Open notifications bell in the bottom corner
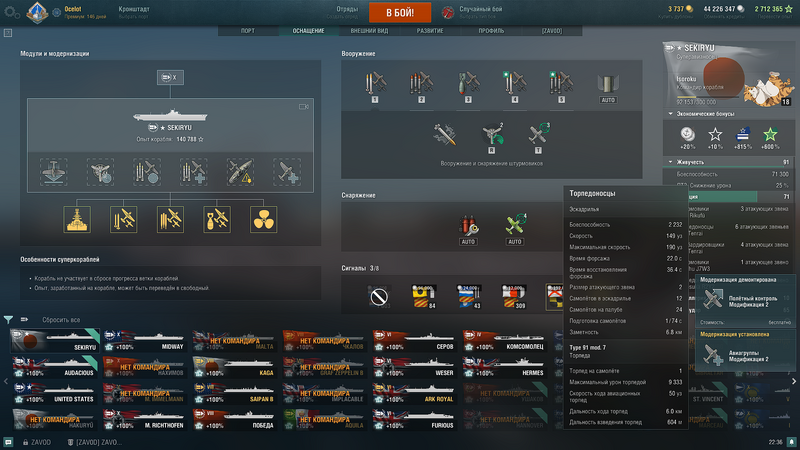 [x=791, y=442]
